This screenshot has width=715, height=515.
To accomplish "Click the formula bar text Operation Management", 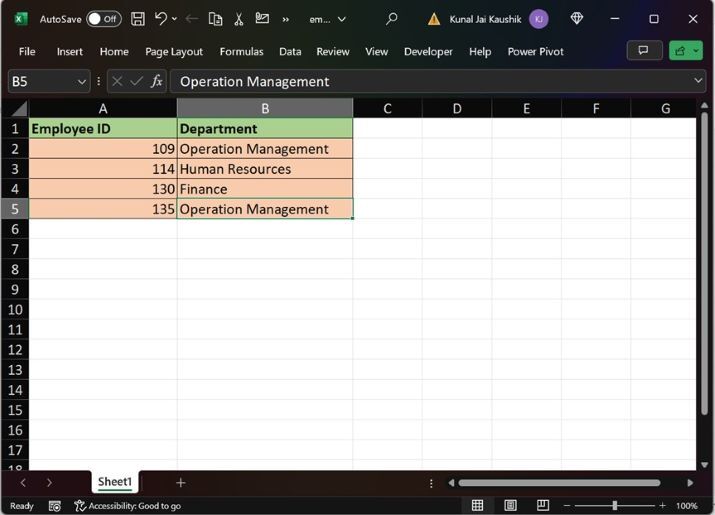I will [254, 82].
